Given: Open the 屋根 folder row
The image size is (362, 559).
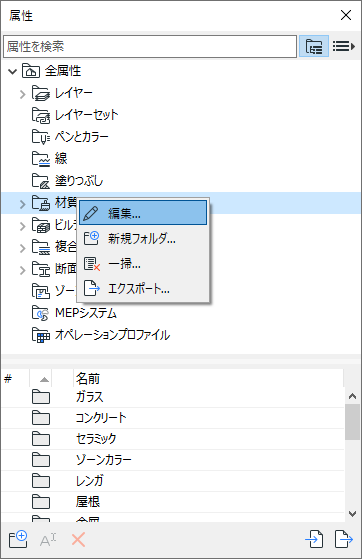Looking at the screenshot, I should (173, 502).
